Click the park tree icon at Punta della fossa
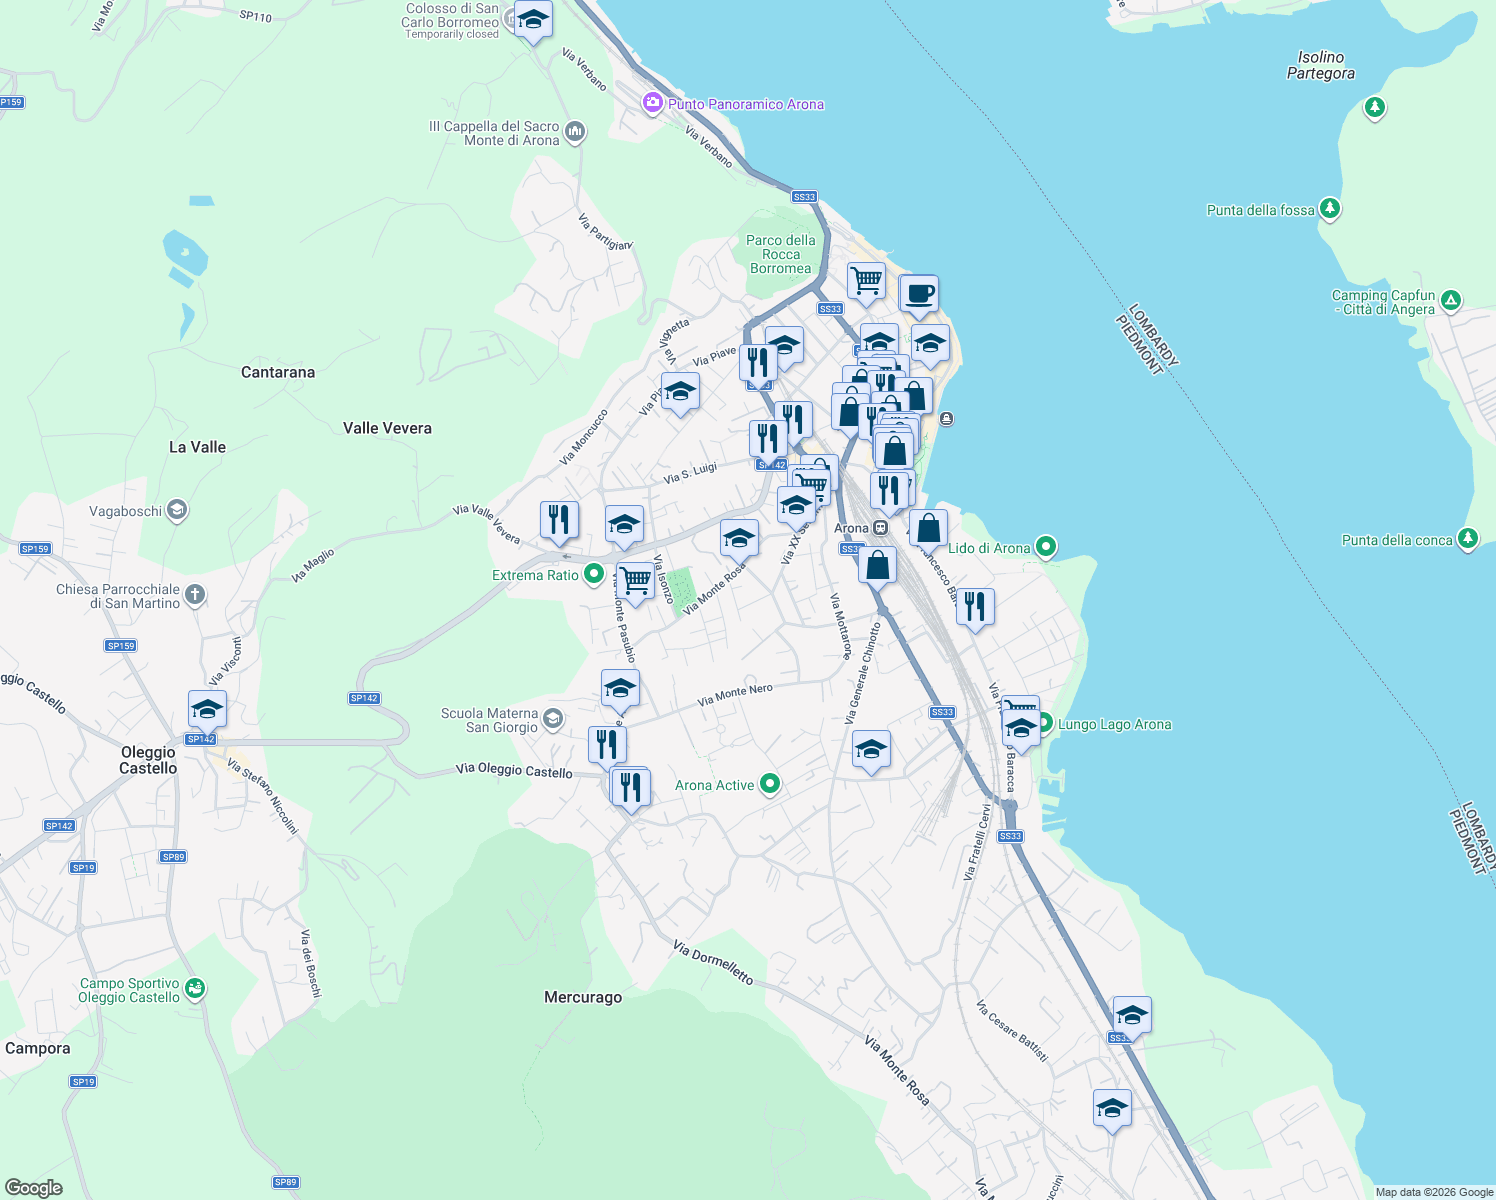 point(1329,209)
